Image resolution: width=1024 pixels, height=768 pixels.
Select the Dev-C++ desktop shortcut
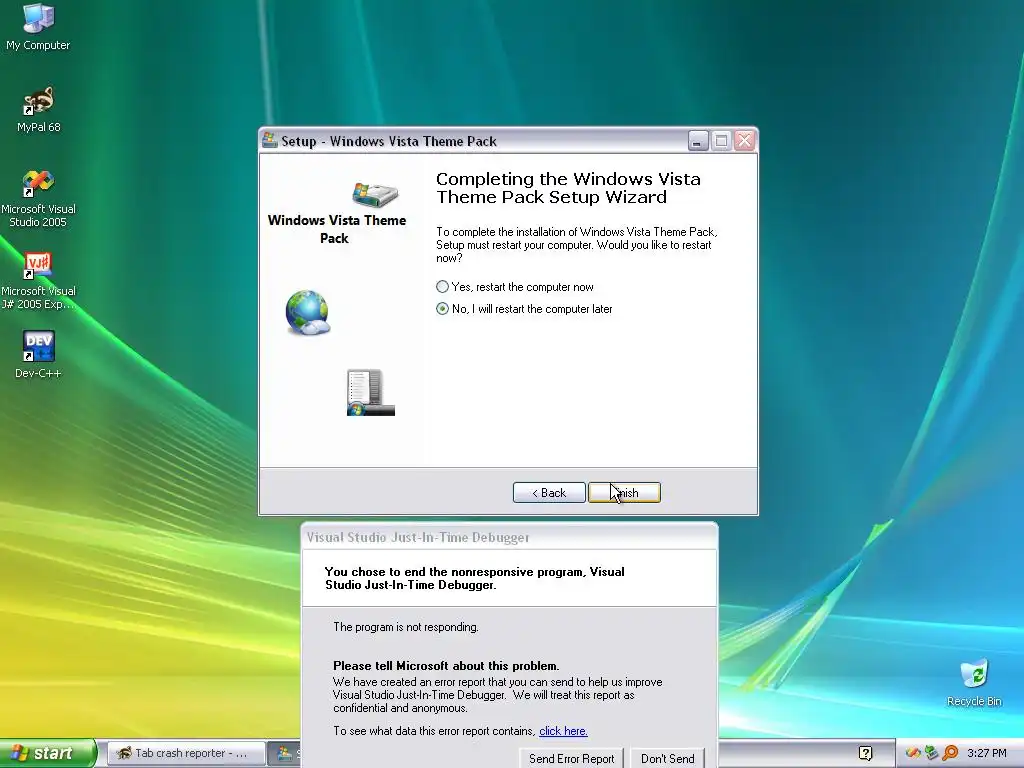tap(38, 354)
